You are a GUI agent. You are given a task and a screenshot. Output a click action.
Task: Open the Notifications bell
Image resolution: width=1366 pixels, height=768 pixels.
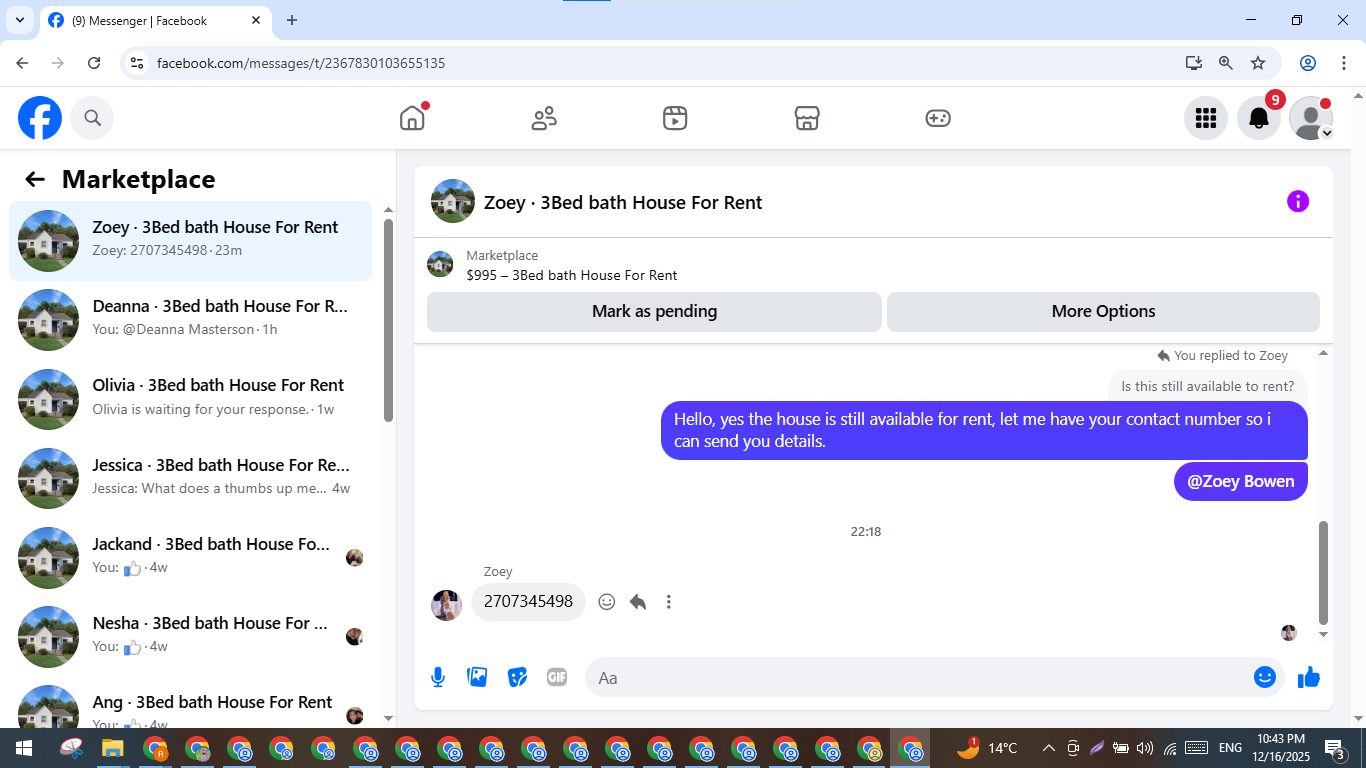pos(1259,118)
